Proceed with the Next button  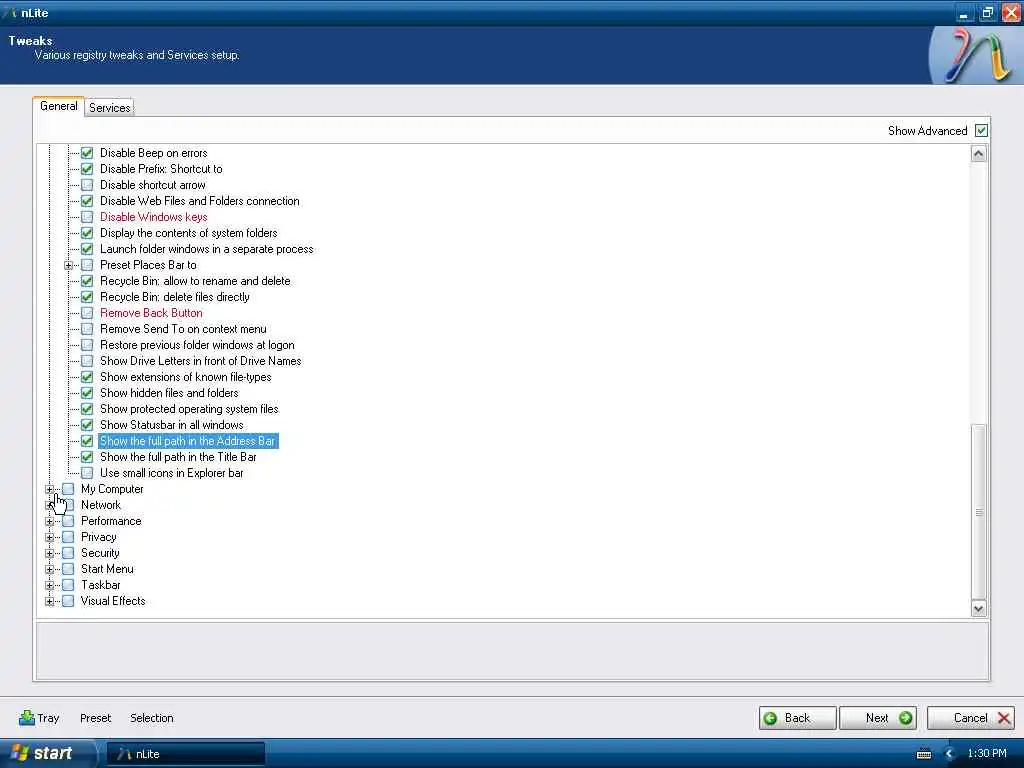(878, 718)
